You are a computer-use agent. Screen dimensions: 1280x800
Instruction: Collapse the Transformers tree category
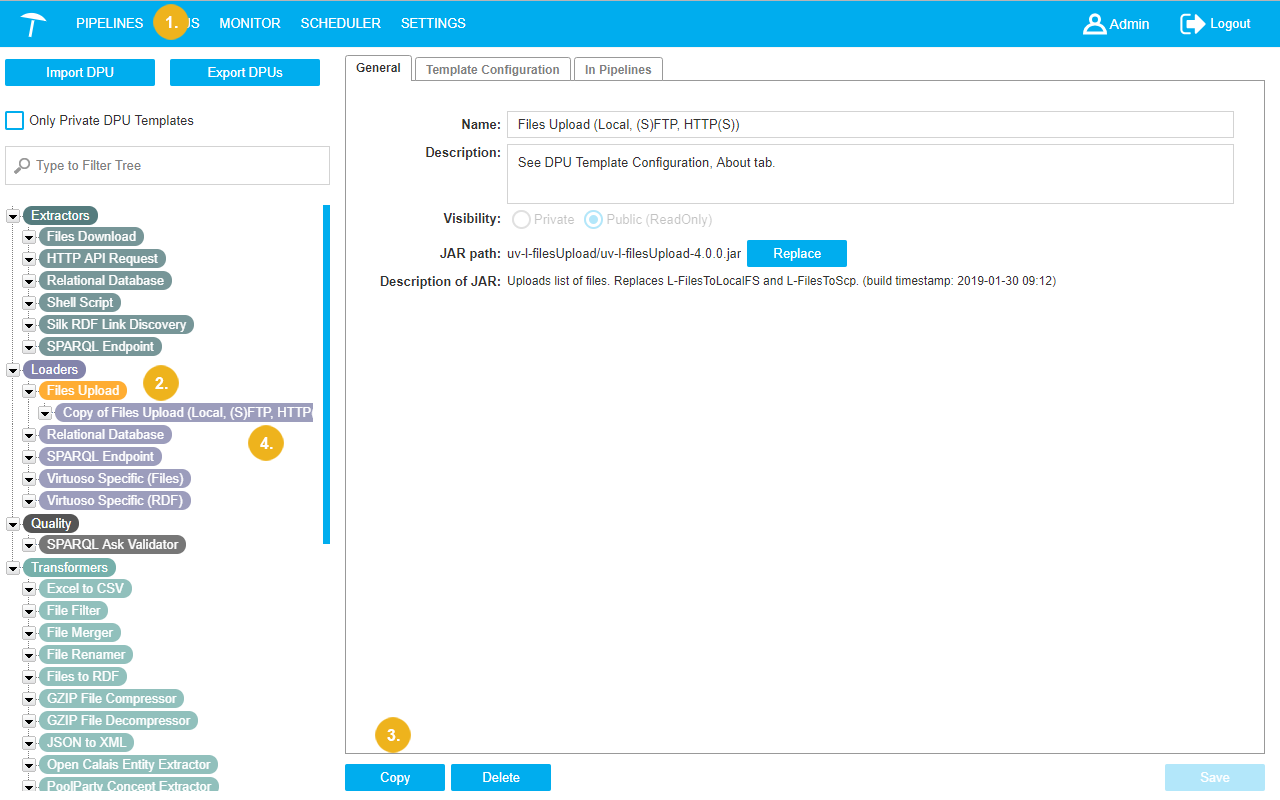pos(14,568)
